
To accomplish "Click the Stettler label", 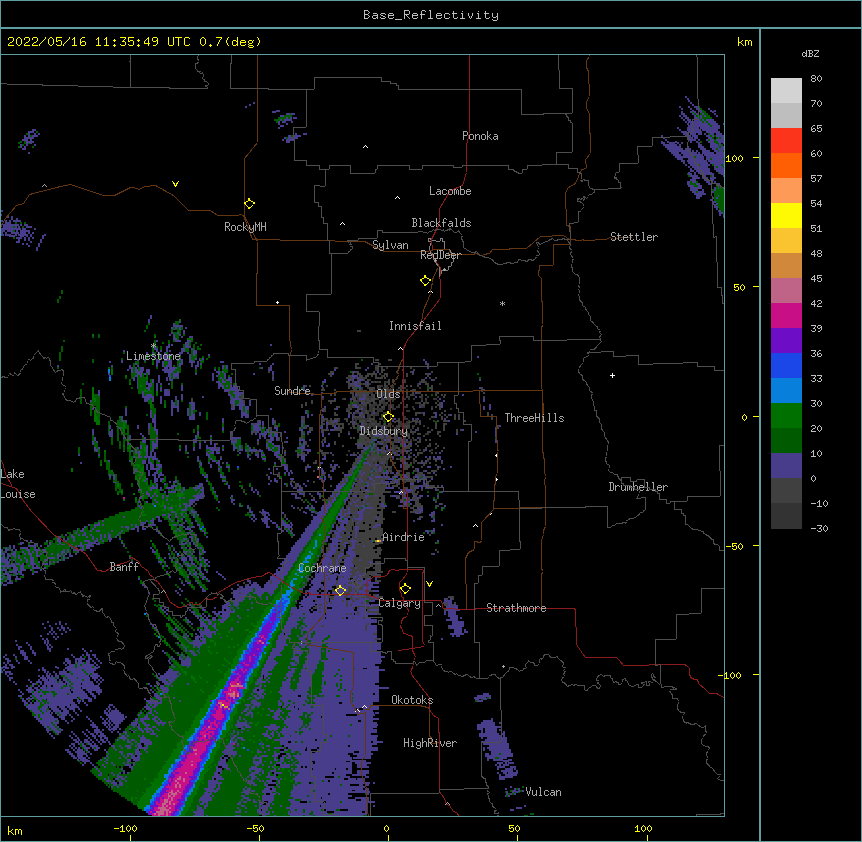I will [634, 237].
